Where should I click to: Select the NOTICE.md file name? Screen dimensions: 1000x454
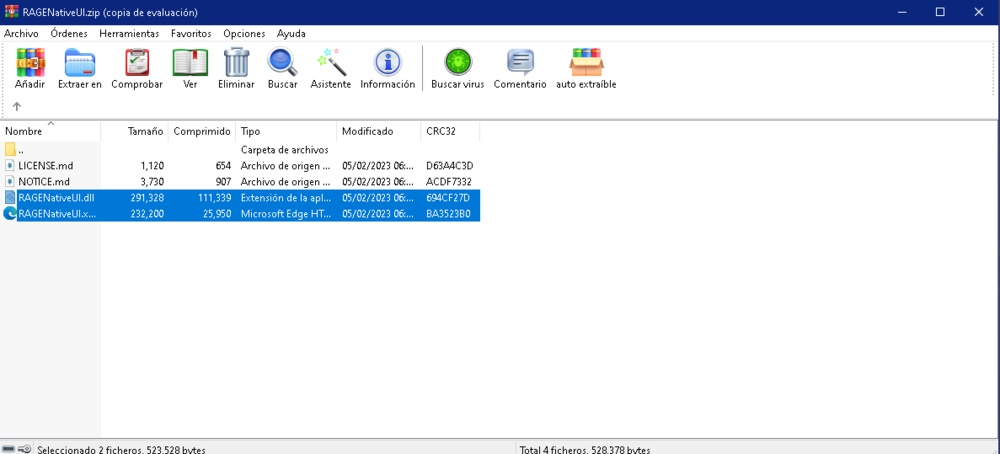pyautogui.click(x=44, y=182)
